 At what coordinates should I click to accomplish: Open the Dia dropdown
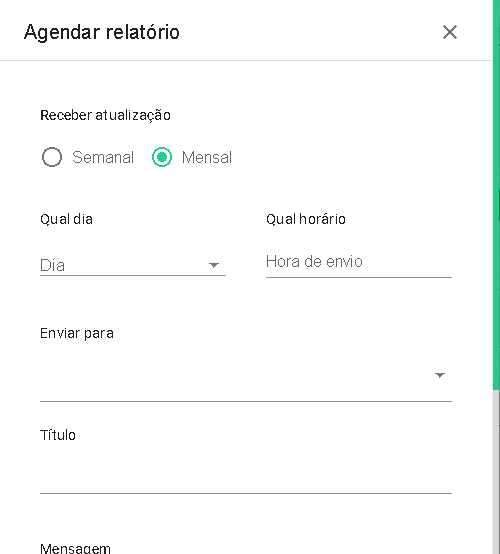pyautogui.click(x=133, y=265)
